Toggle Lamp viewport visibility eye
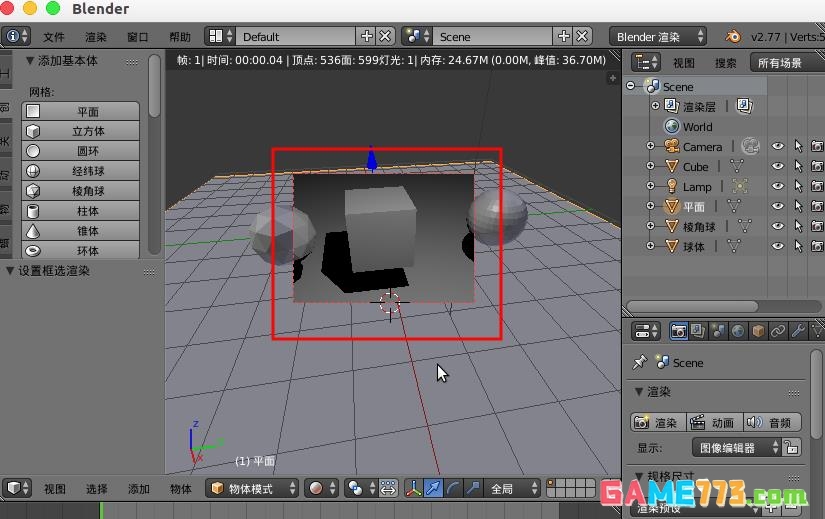This screenshot has height=519, width=825. click(x=778, y=186)
